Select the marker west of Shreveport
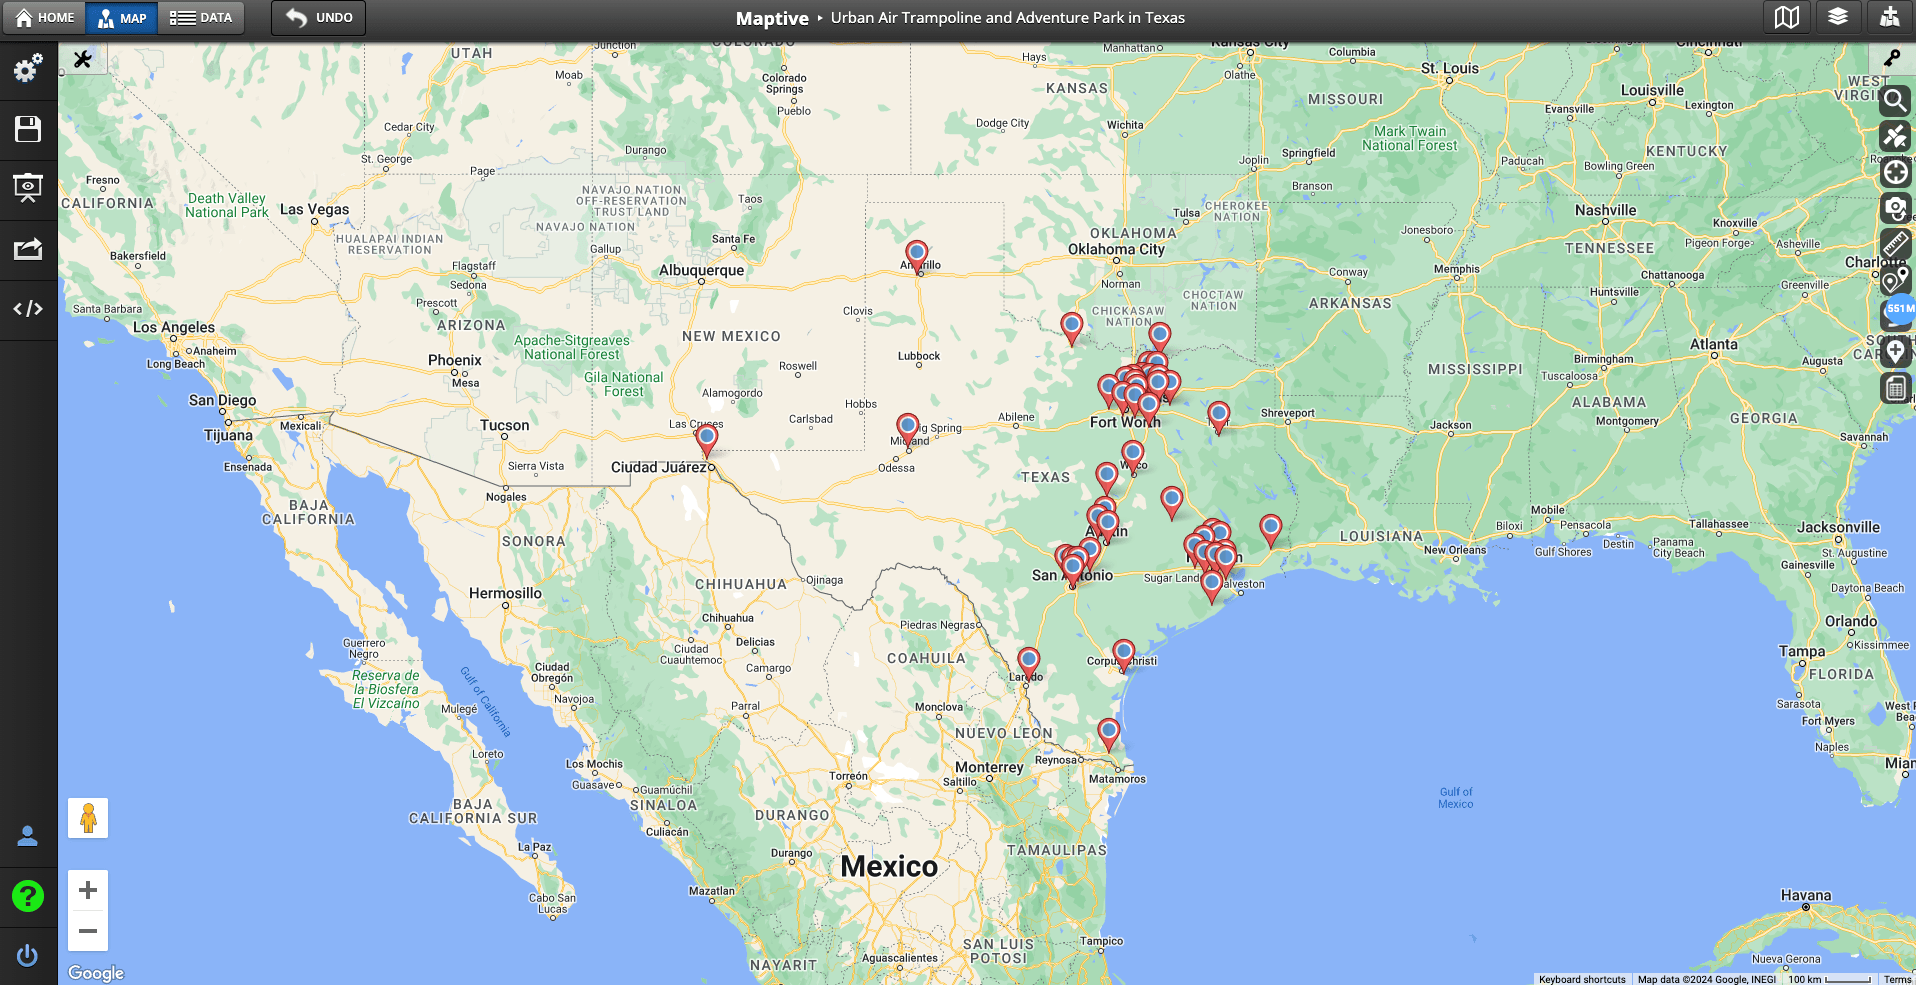The height and width of the screenshot is (985, 1916). click(x=1218, y=413)
